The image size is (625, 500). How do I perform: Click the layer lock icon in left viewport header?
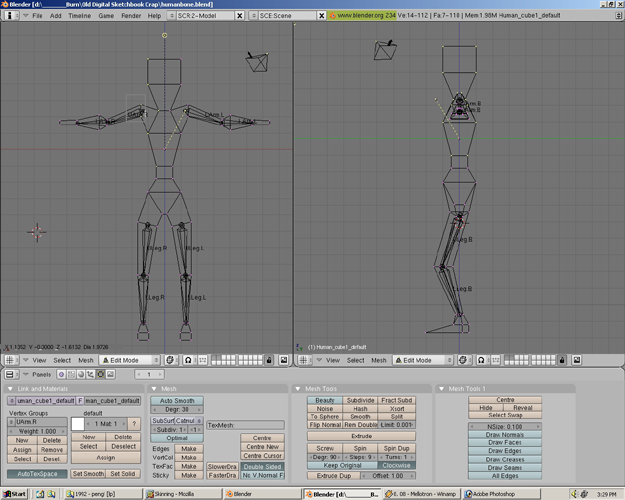tap(269, 360)
